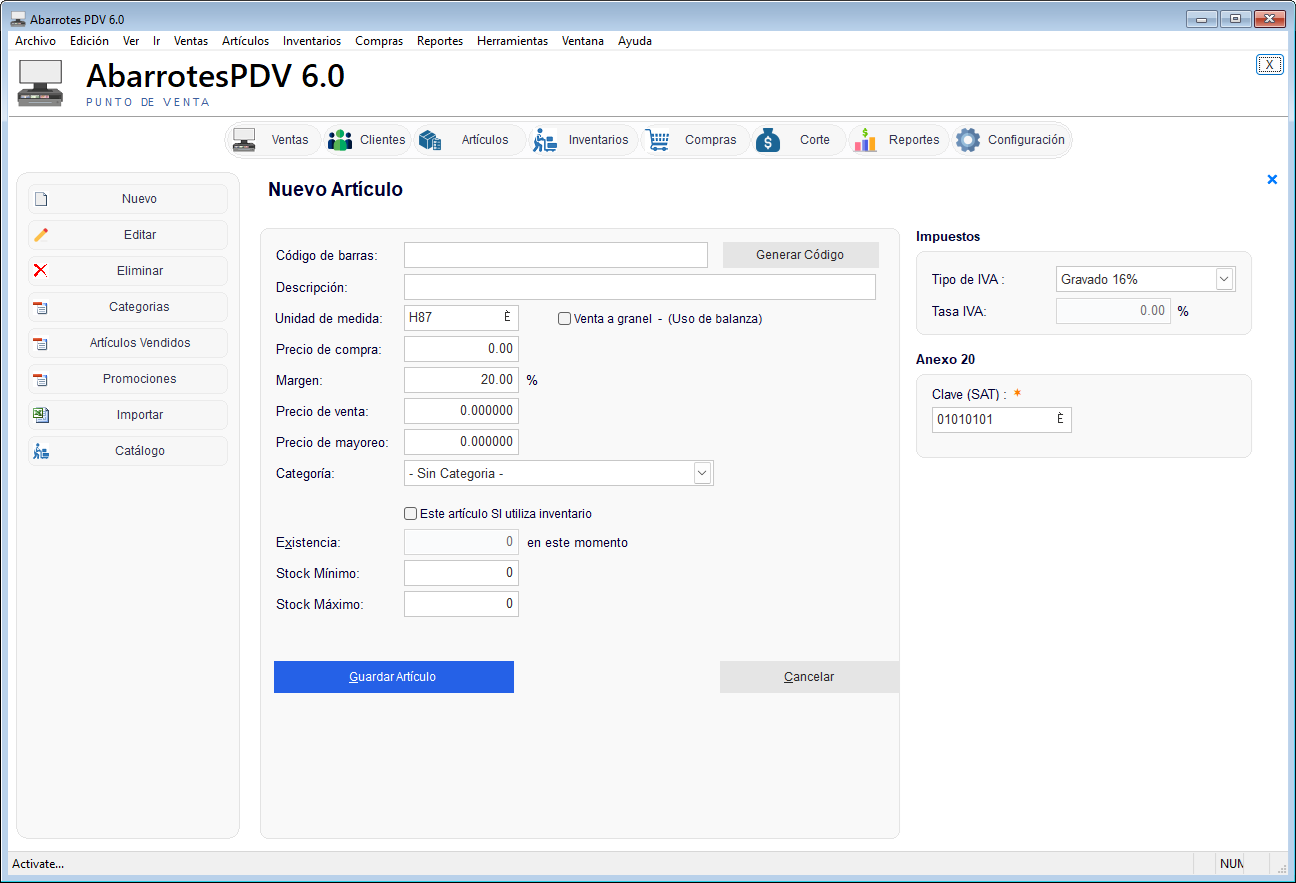The width and height of the screenshot is (1296, 883).
Task: Open the Ventas register icon in toolbar
Action: [x=244, y=140]
